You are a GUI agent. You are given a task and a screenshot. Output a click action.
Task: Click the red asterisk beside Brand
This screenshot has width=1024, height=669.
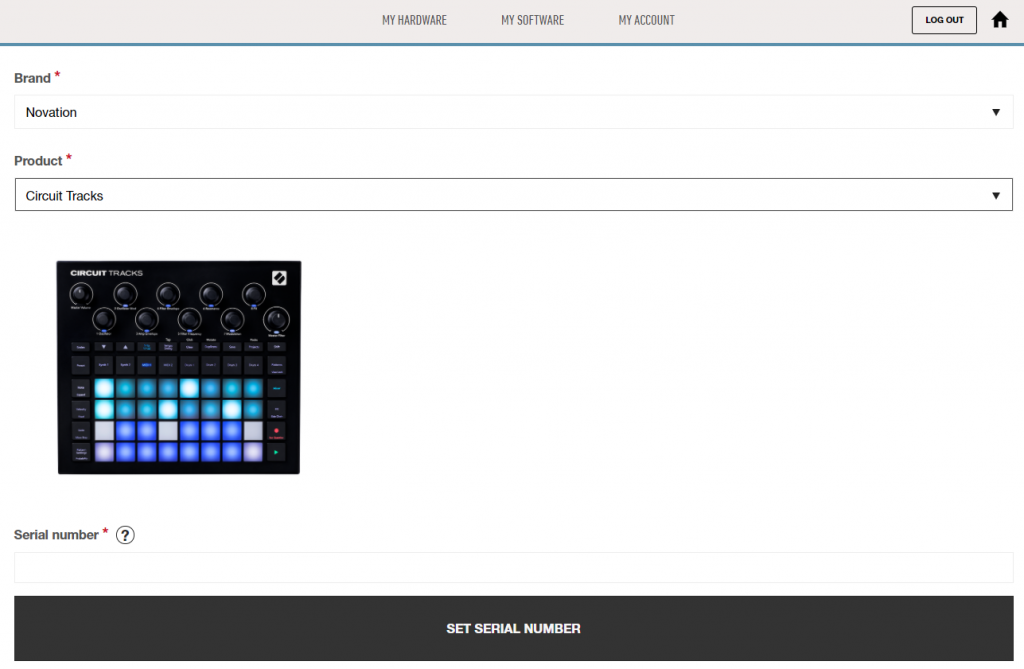57,74
